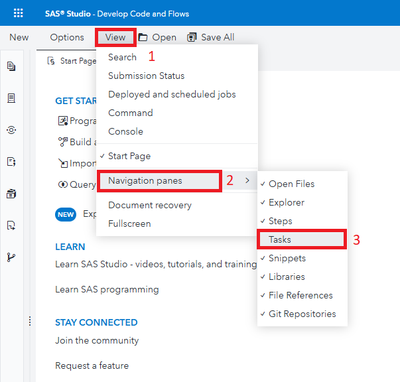Click the blue NEW badge

pos(65,214)
